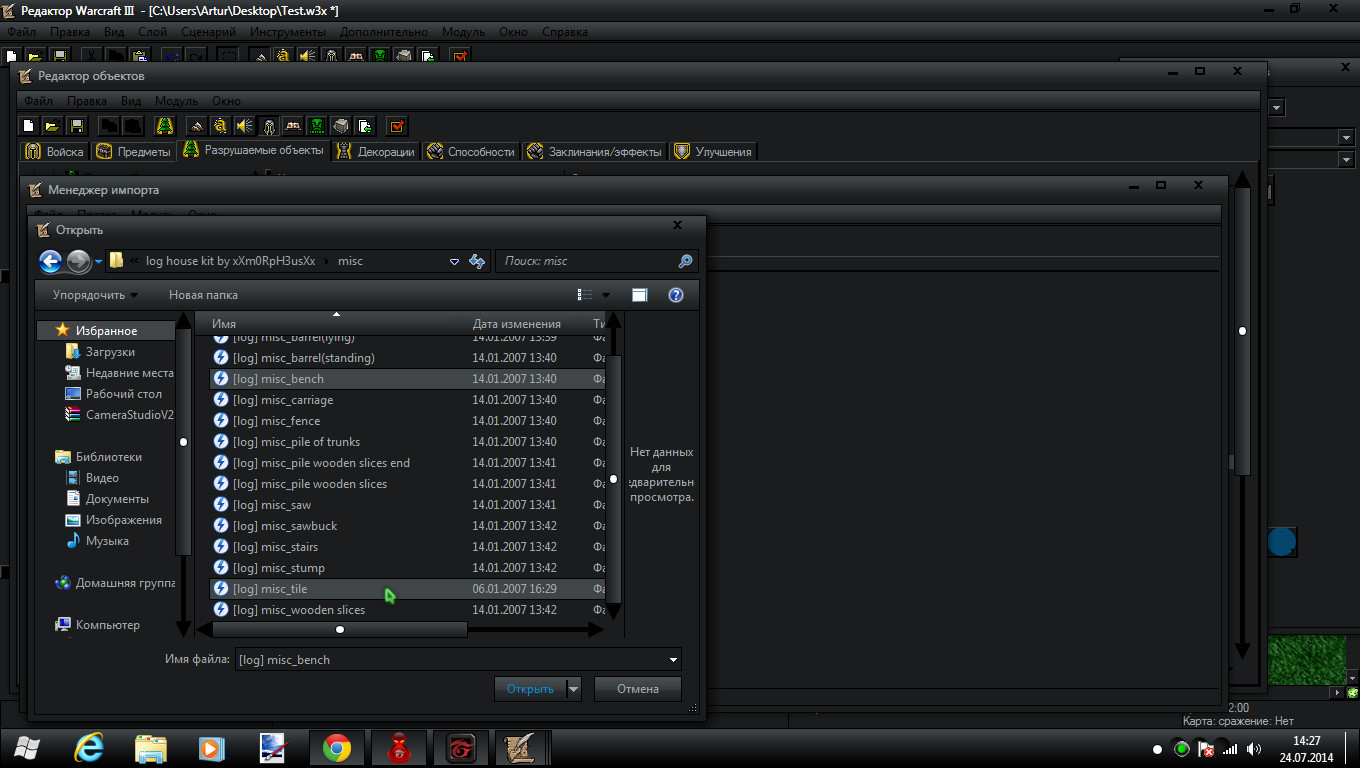Switch to 'Войска' tab in Object Editor
Image resolution: width=1360 pixels, height=768 pixels.
click(x=54, y=152)
